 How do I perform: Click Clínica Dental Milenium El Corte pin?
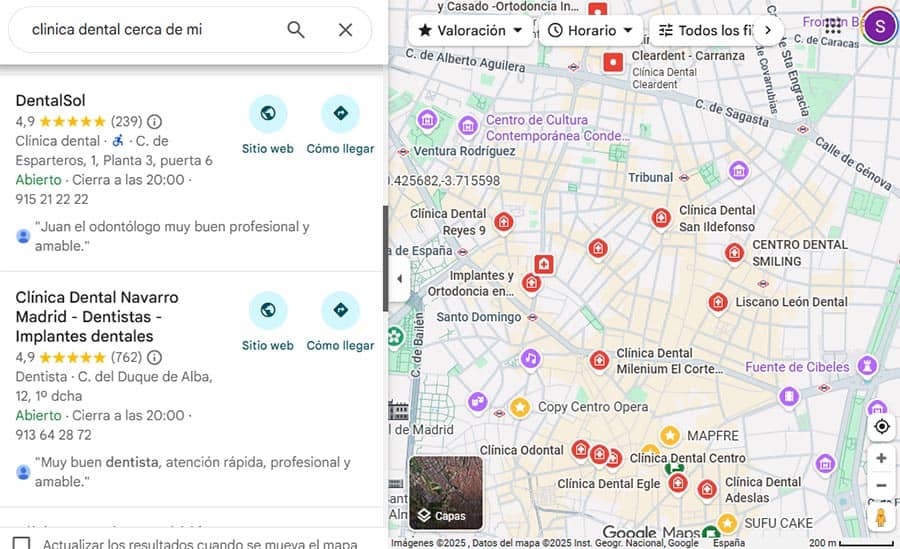[x=599, y=361]
